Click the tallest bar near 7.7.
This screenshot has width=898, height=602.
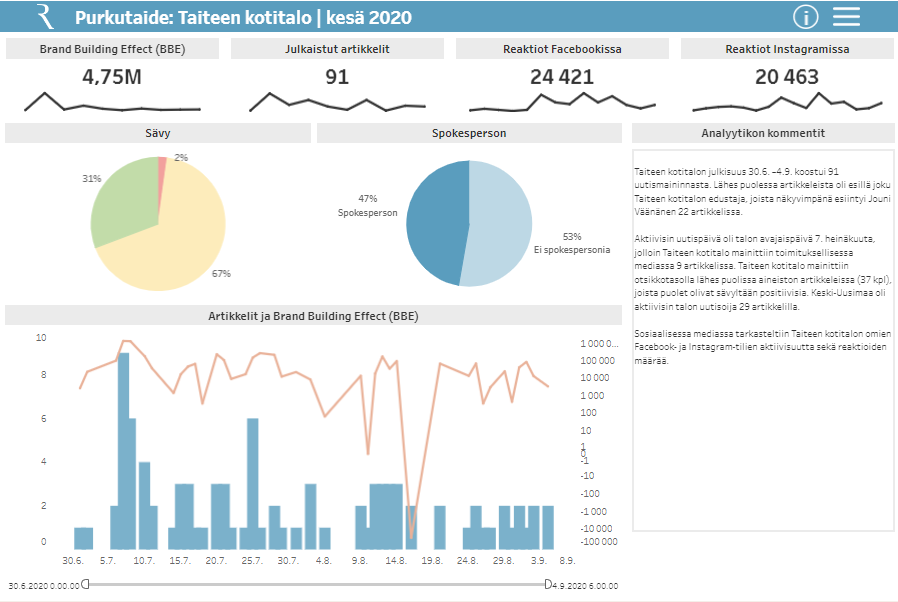coord(124,450)
